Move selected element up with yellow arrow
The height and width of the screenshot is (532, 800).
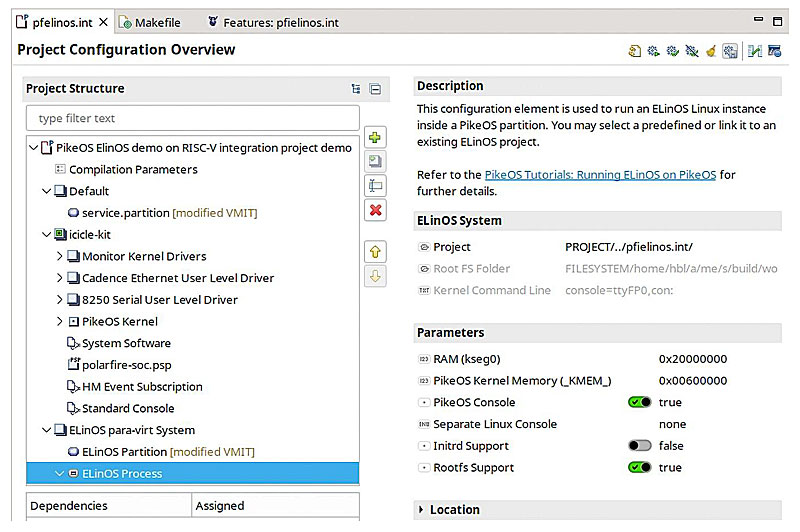(376, 251)
